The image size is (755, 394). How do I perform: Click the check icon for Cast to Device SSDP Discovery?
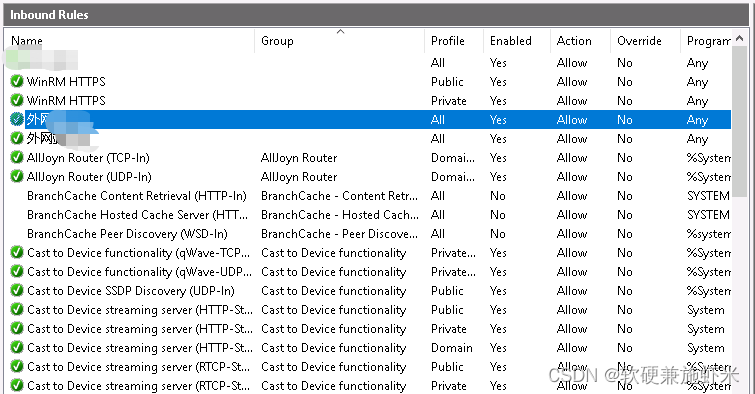click(17, 290)
